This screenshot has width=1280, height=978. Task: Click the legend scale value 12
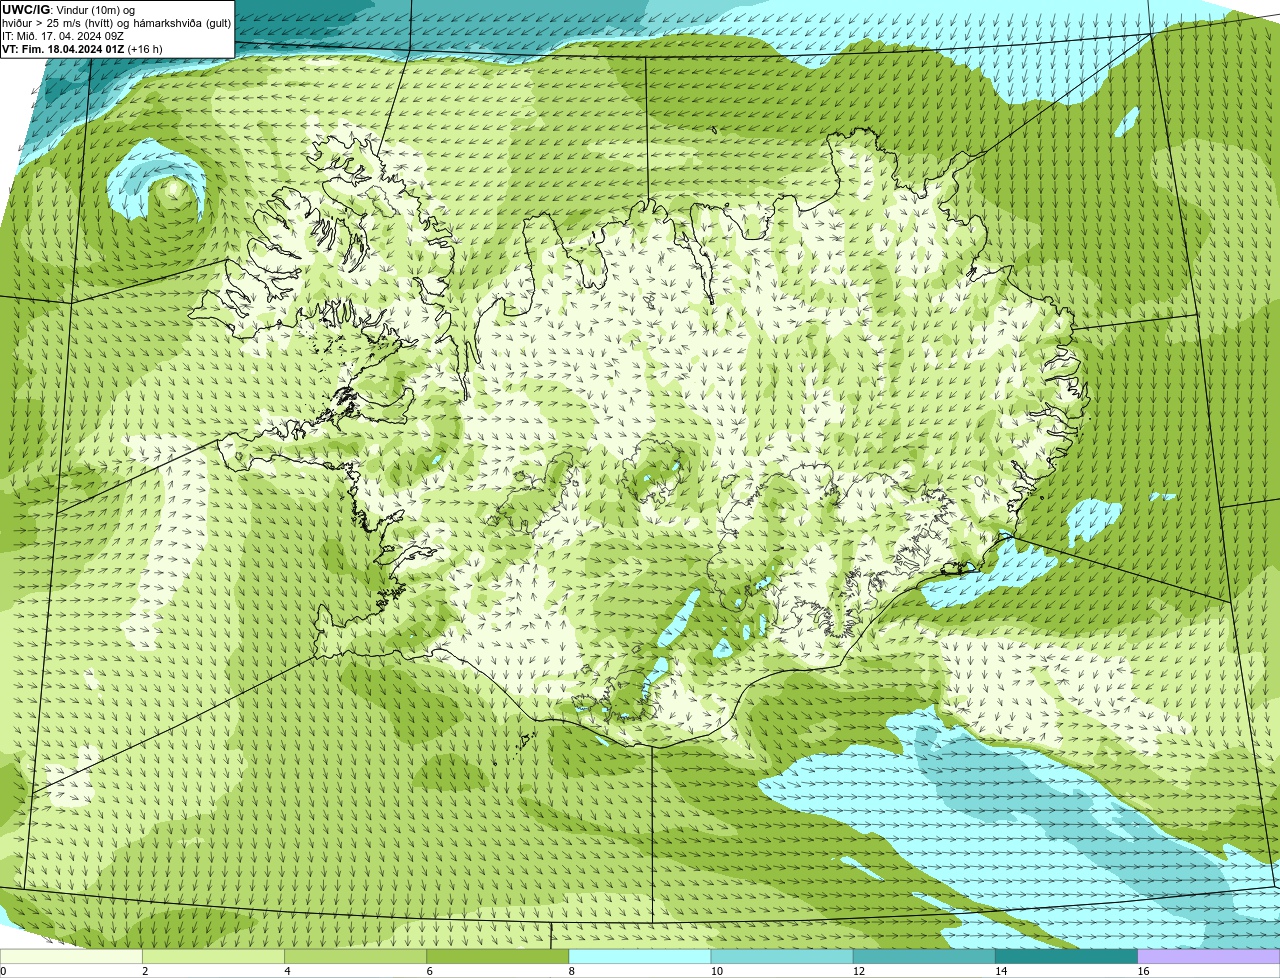tap(858, 971)
